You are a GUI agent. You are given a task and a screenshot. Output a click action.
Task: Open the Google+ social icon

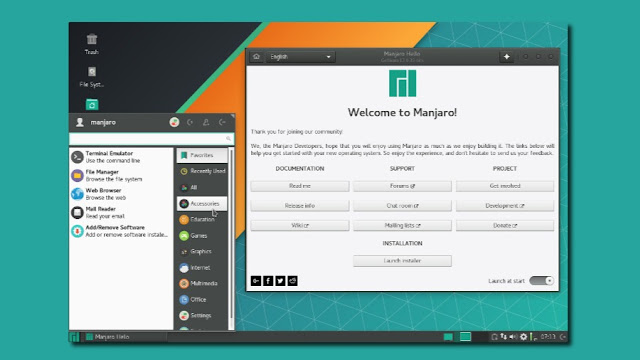point(256,281)
